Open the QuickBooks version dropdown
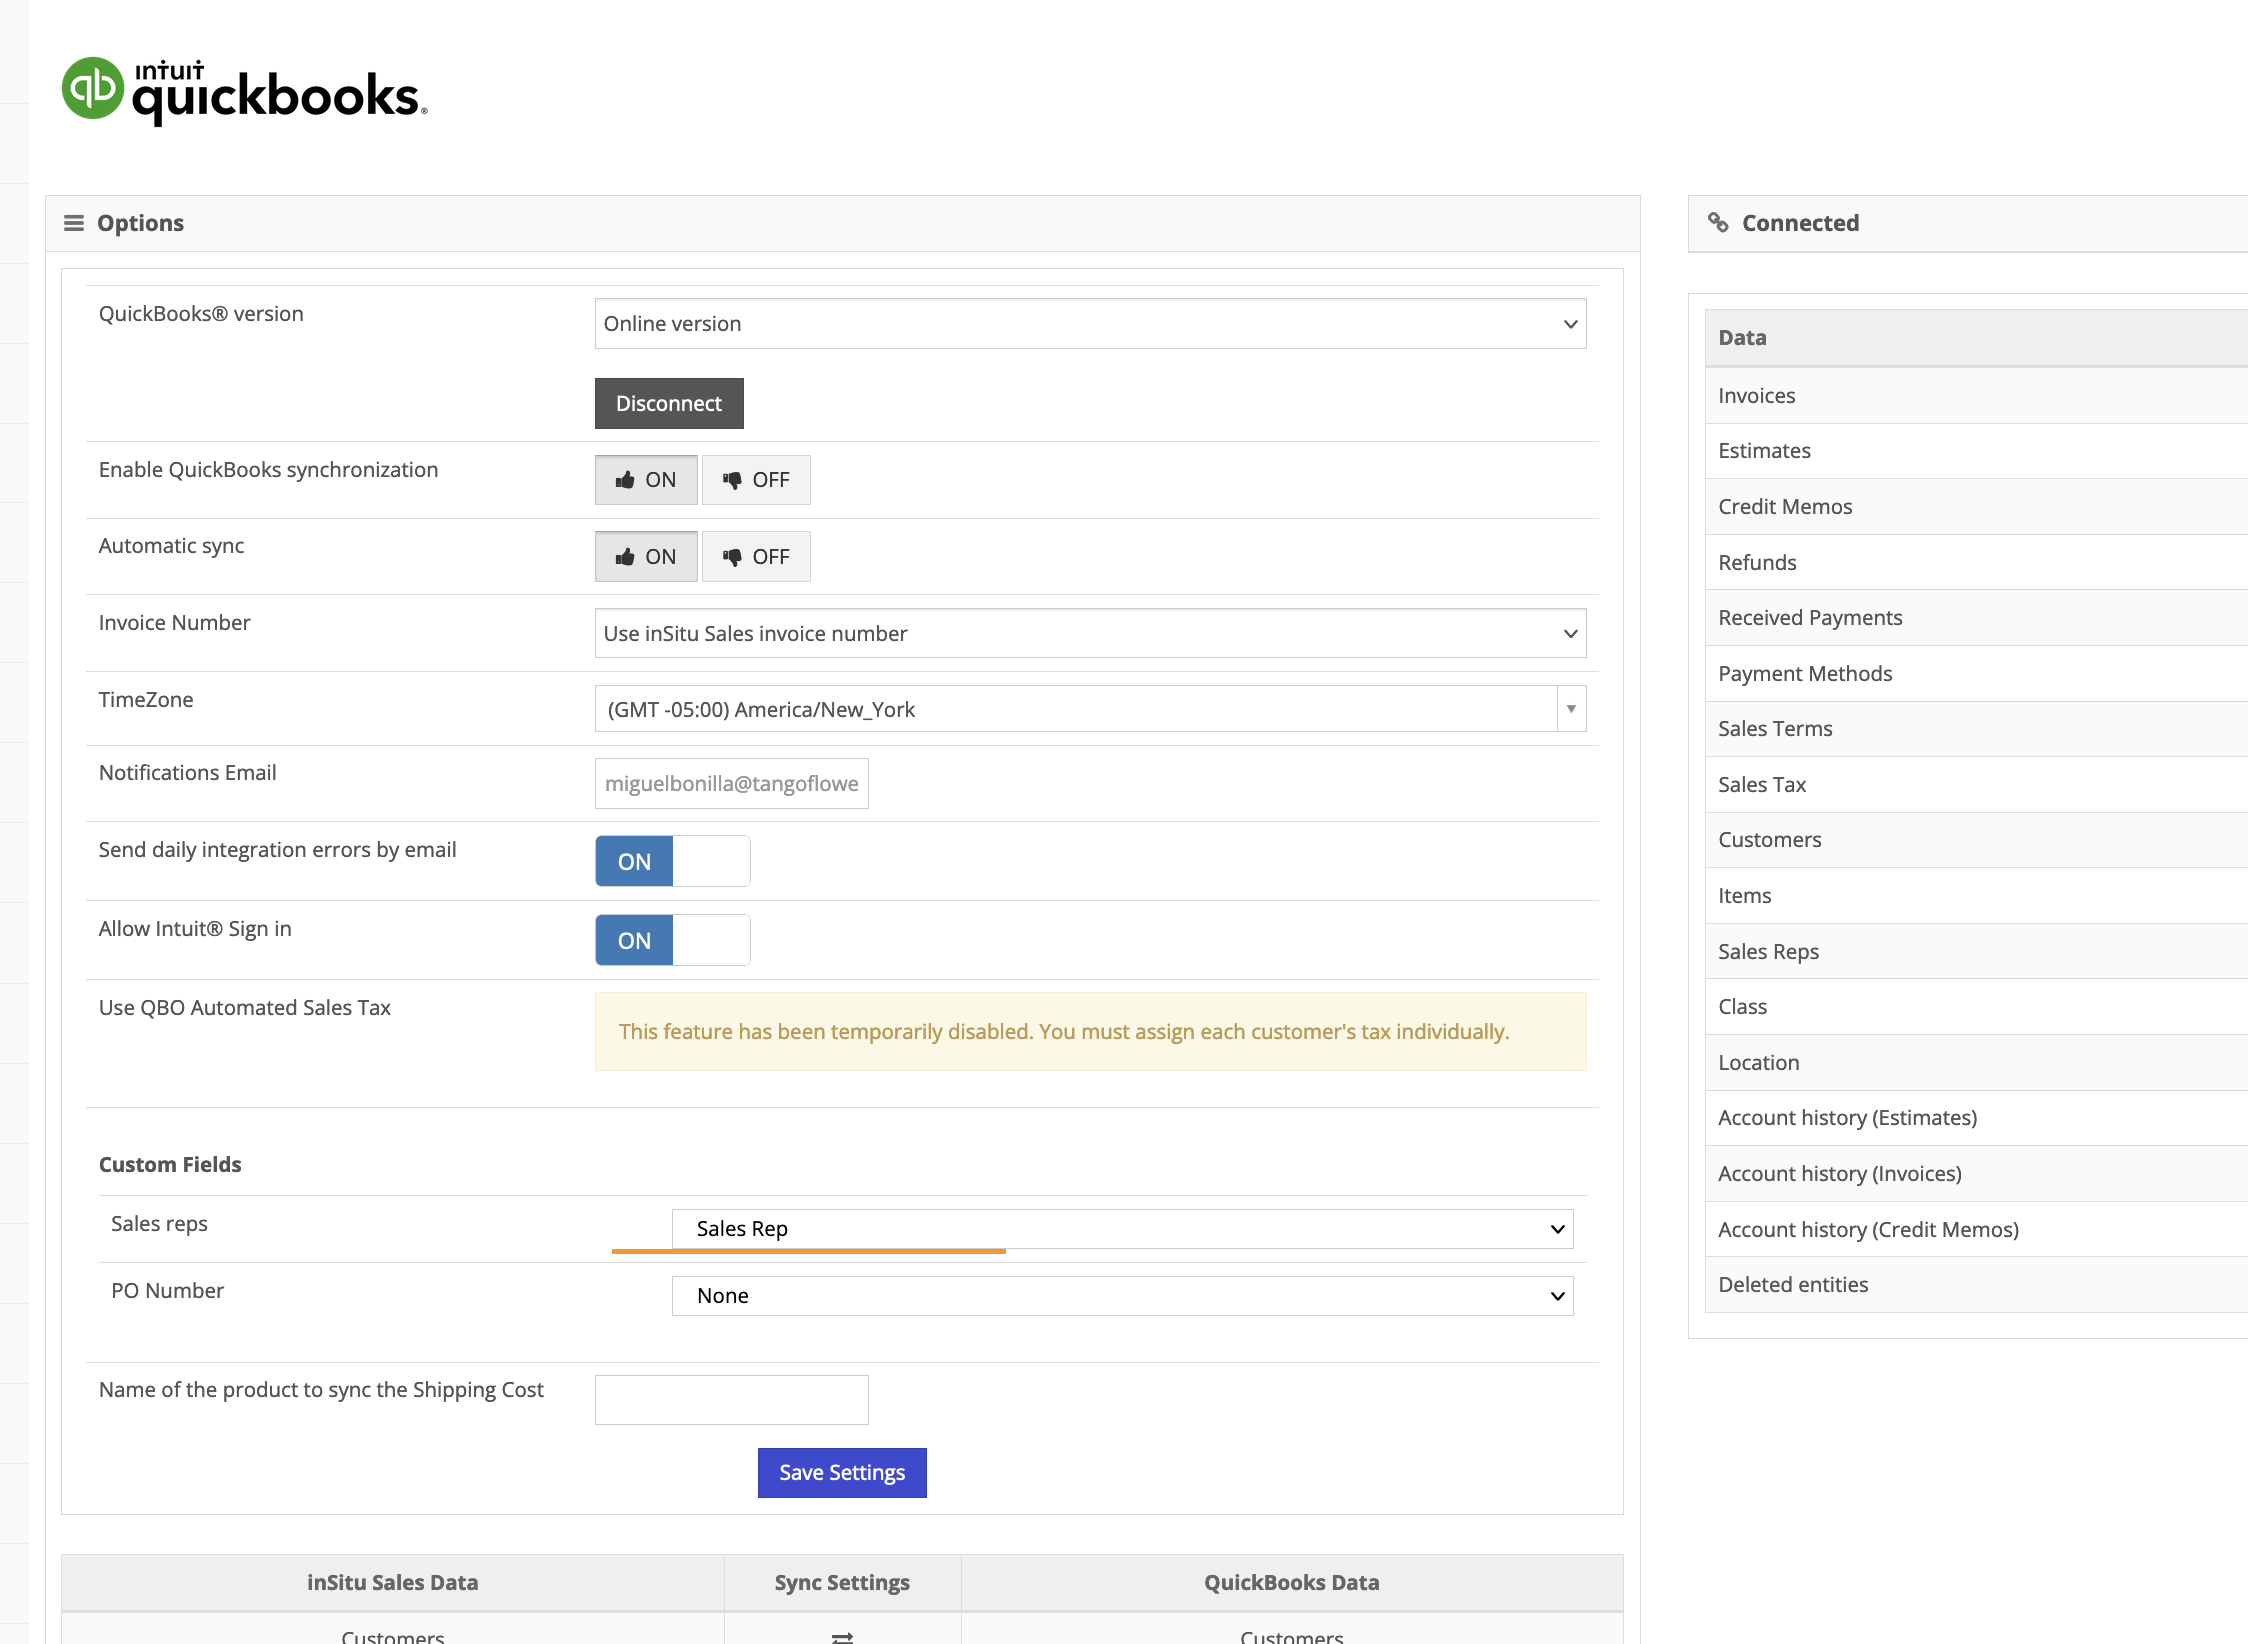 coord(1090,324)
